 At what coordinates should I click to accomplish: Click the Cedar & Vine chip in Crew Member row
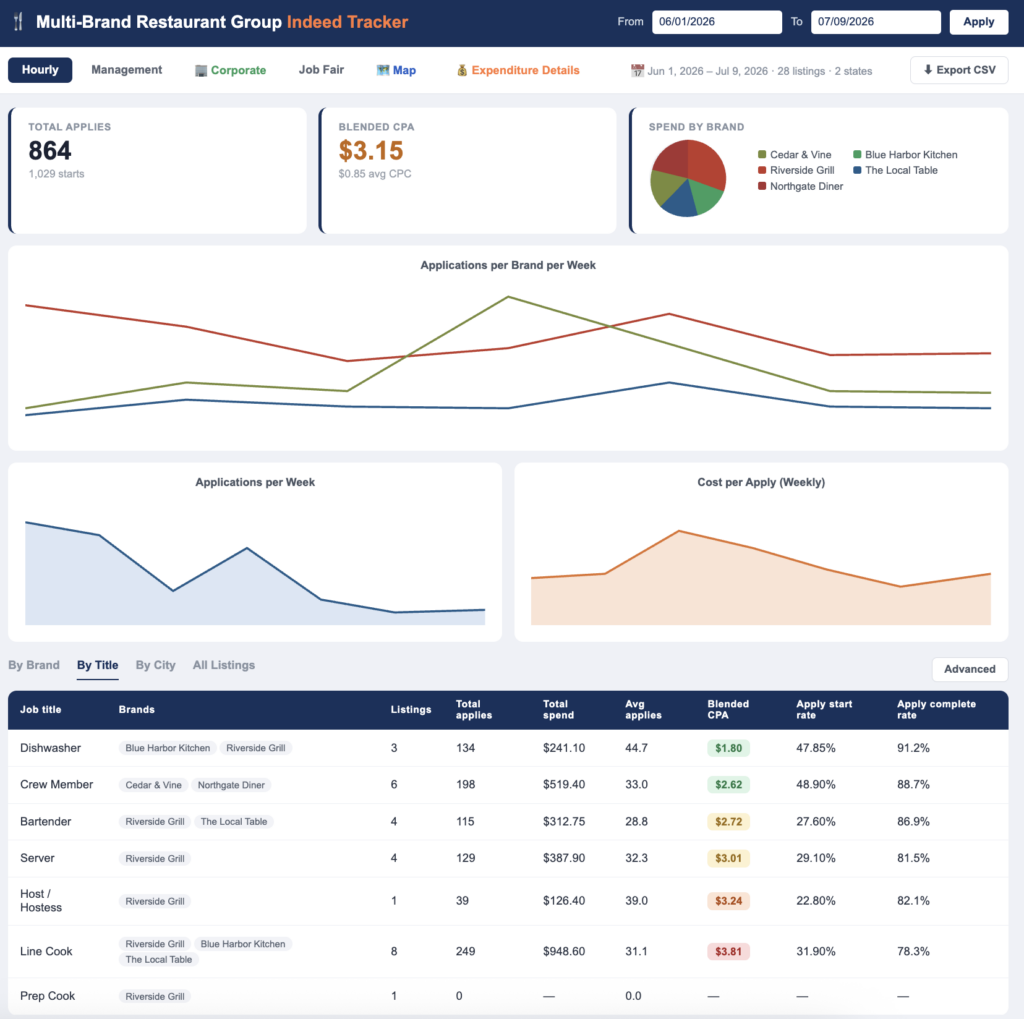153,785
